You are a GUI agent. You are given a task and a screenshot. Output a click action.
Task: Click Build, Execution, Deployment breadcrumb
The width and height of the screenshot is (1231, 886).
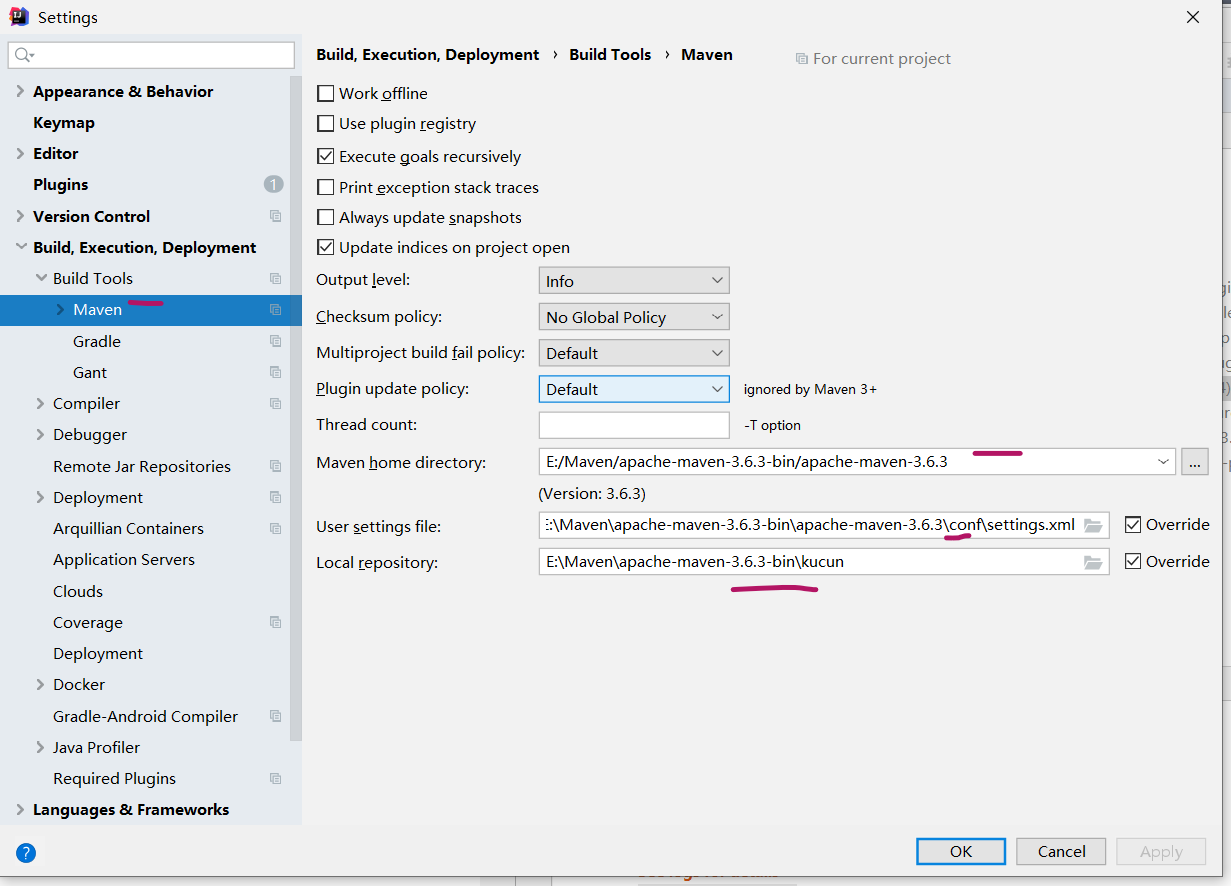(x=428, y=55)
